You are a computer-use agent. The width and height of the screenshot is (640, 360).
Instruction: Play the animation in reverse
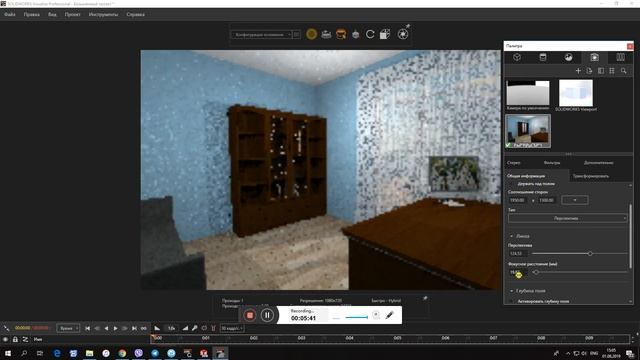pyautogui.click(x=106, y=328)
